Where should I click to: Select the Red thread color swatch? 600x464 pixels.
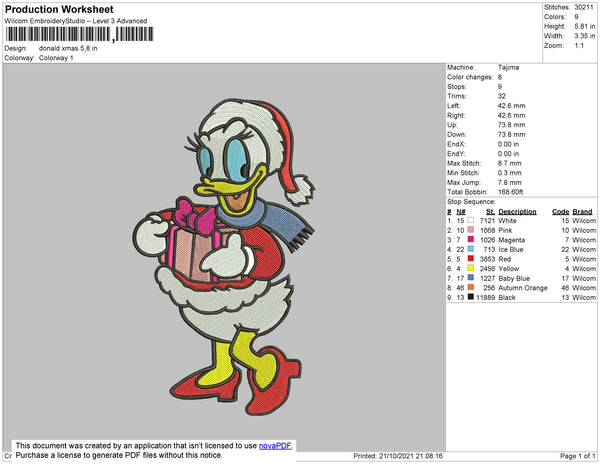tap(471, 259)
